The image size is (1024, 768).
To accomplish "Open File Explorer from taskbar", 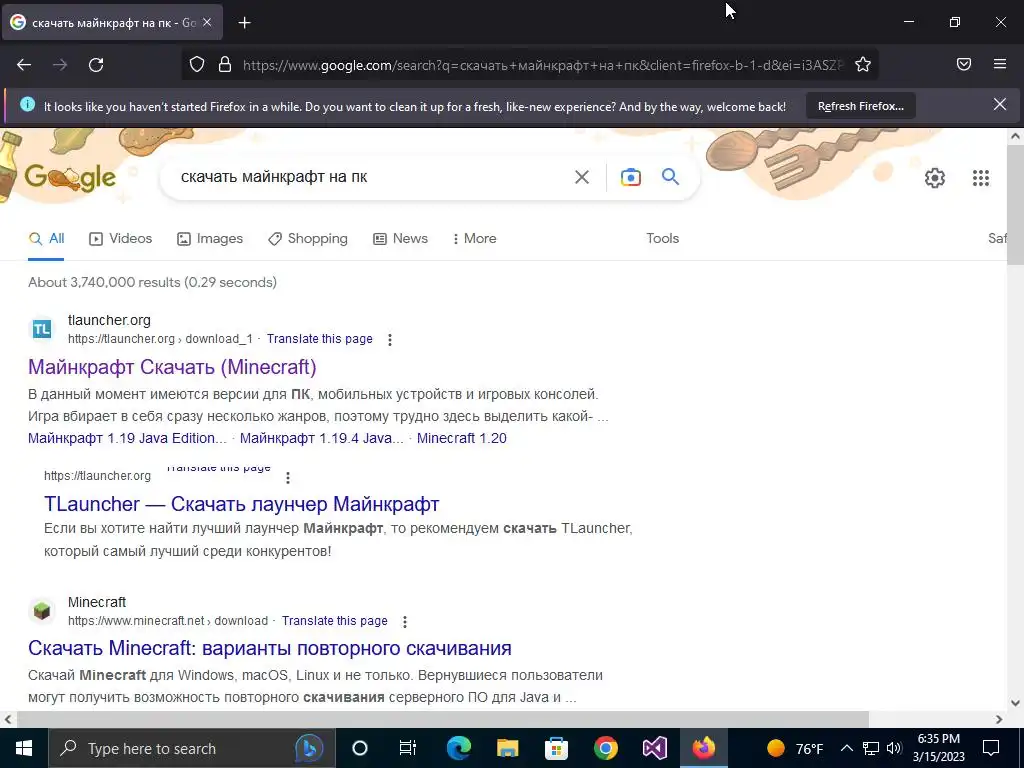I will [507, 748].
